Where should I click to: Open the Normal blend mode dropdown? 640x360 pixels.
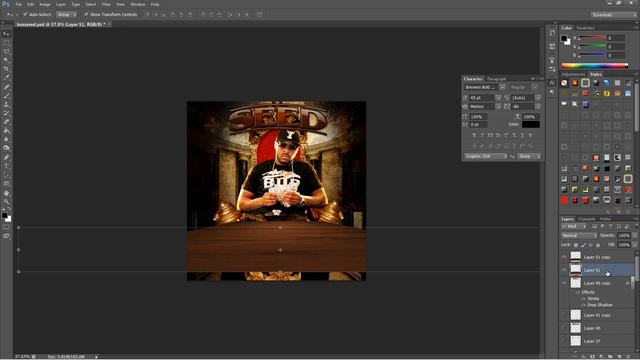point(579,236)
